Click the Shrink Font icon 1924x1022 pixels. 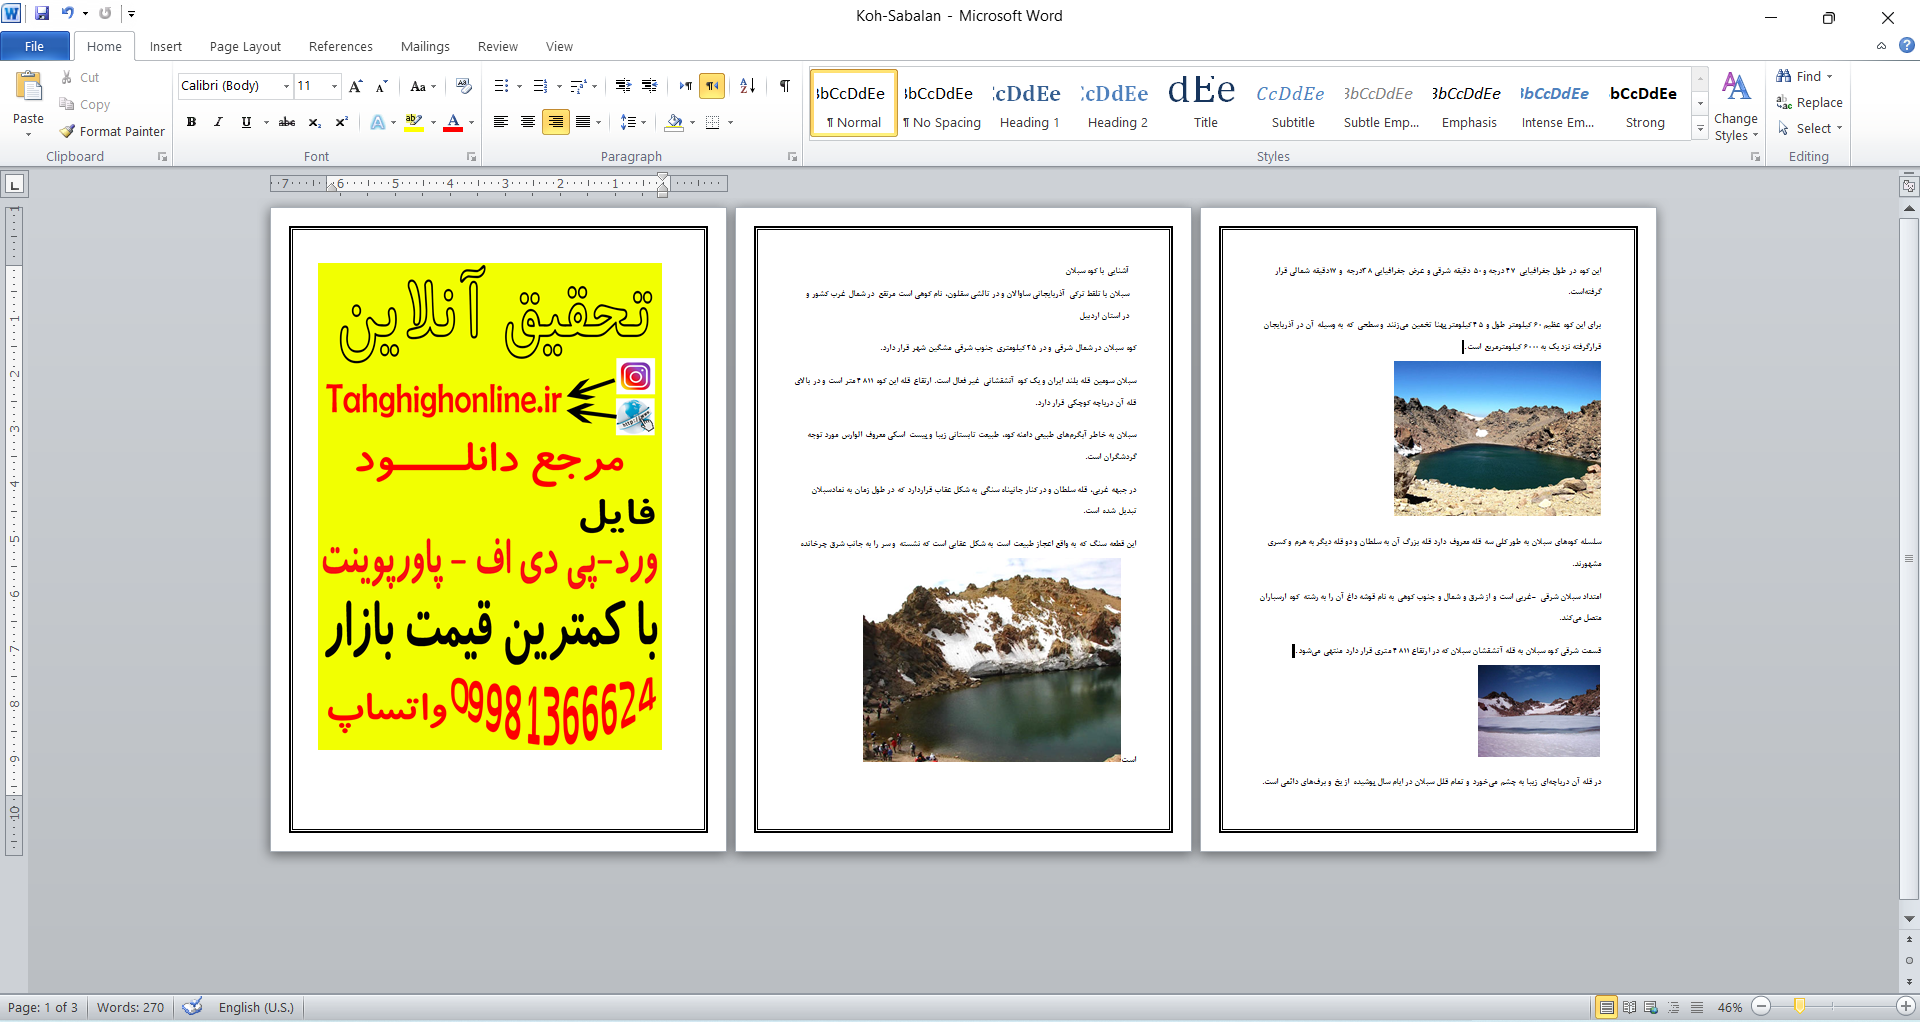coord(381,86)
